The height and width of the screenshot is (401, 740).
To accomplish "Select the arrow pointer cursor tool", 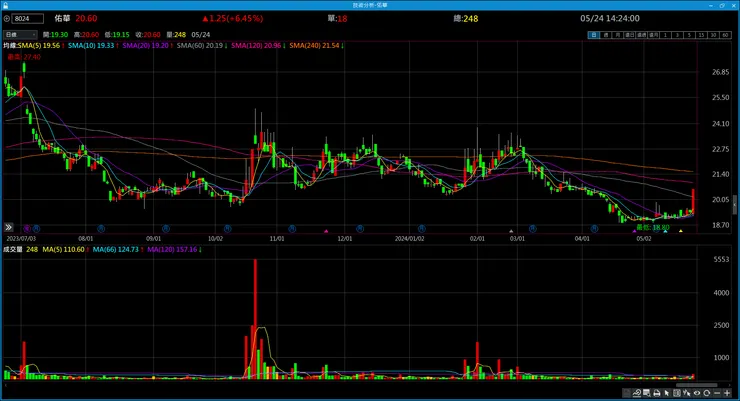I will coord(667,393).
